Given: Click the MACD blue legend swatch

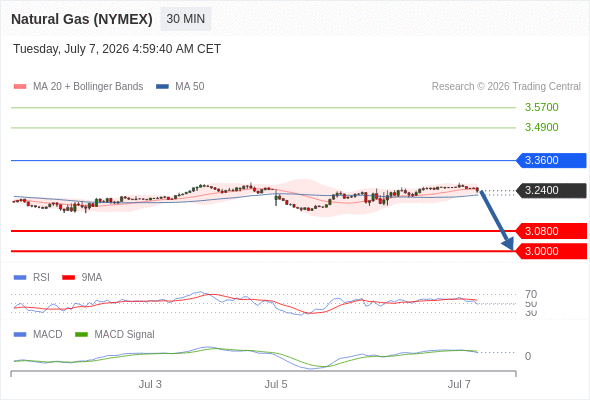Looking at the screenshot, I should 20,334.
